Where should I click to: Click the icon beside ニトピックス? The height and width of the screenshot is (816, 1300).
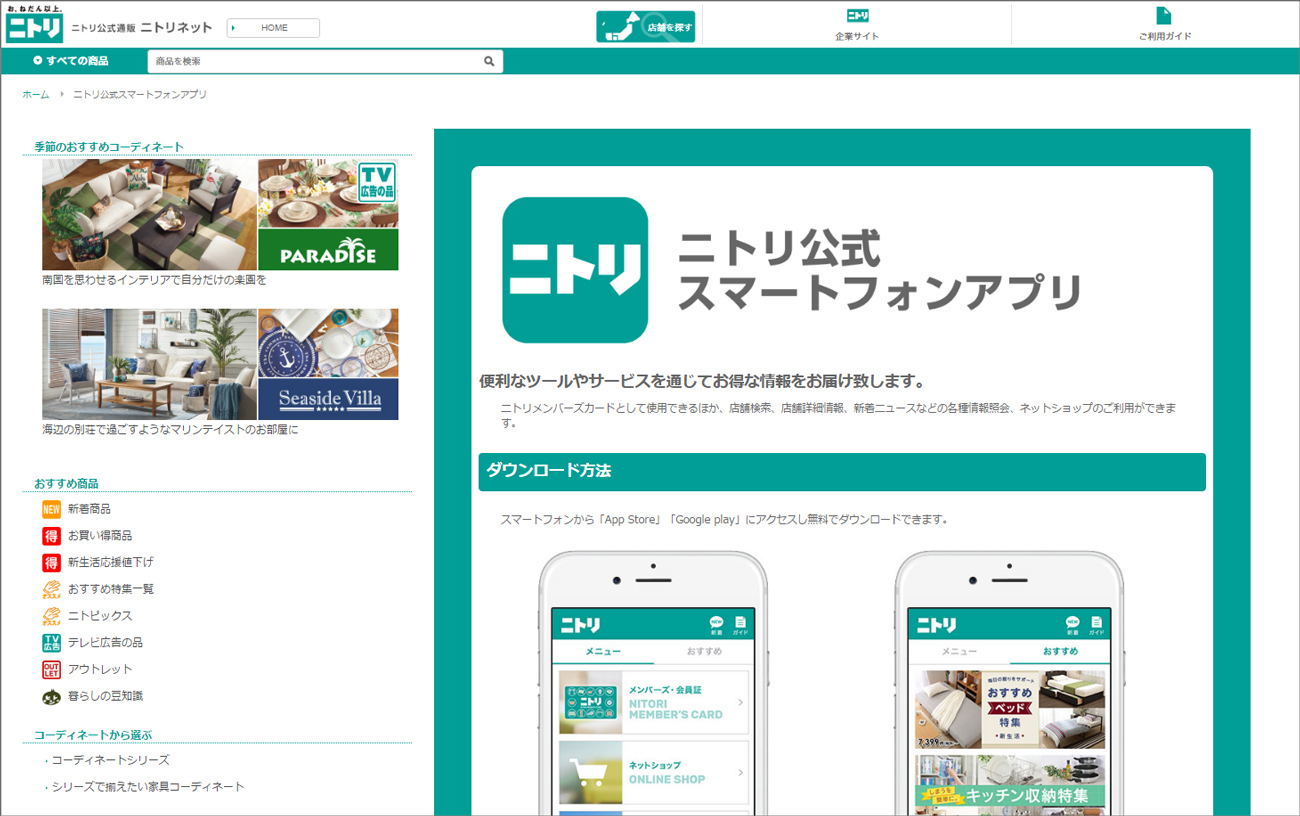click(51, 616)
